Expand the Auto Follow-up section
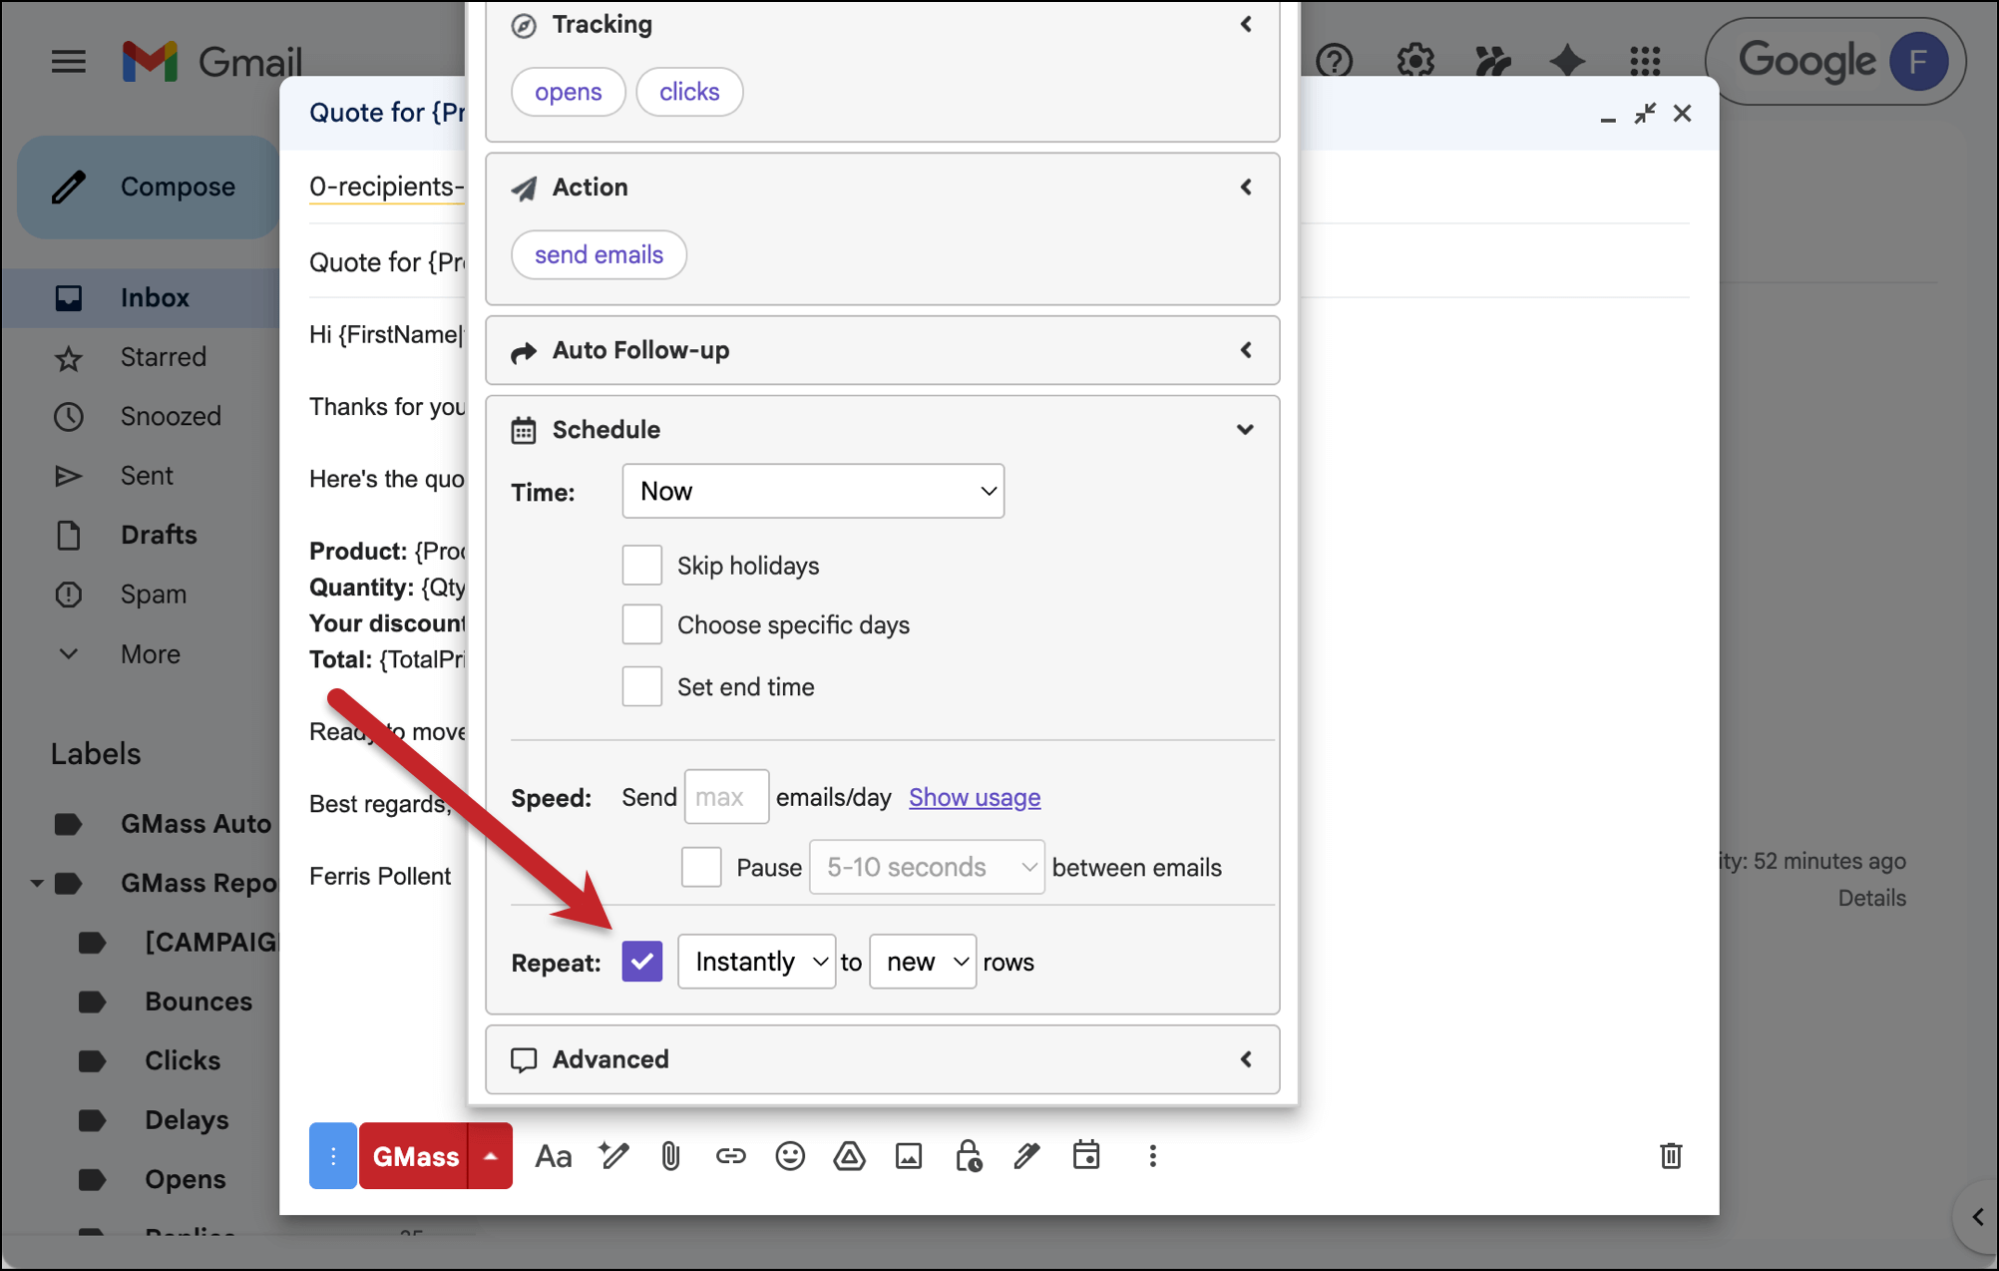The image size is (1999, 1271). 1246,350
